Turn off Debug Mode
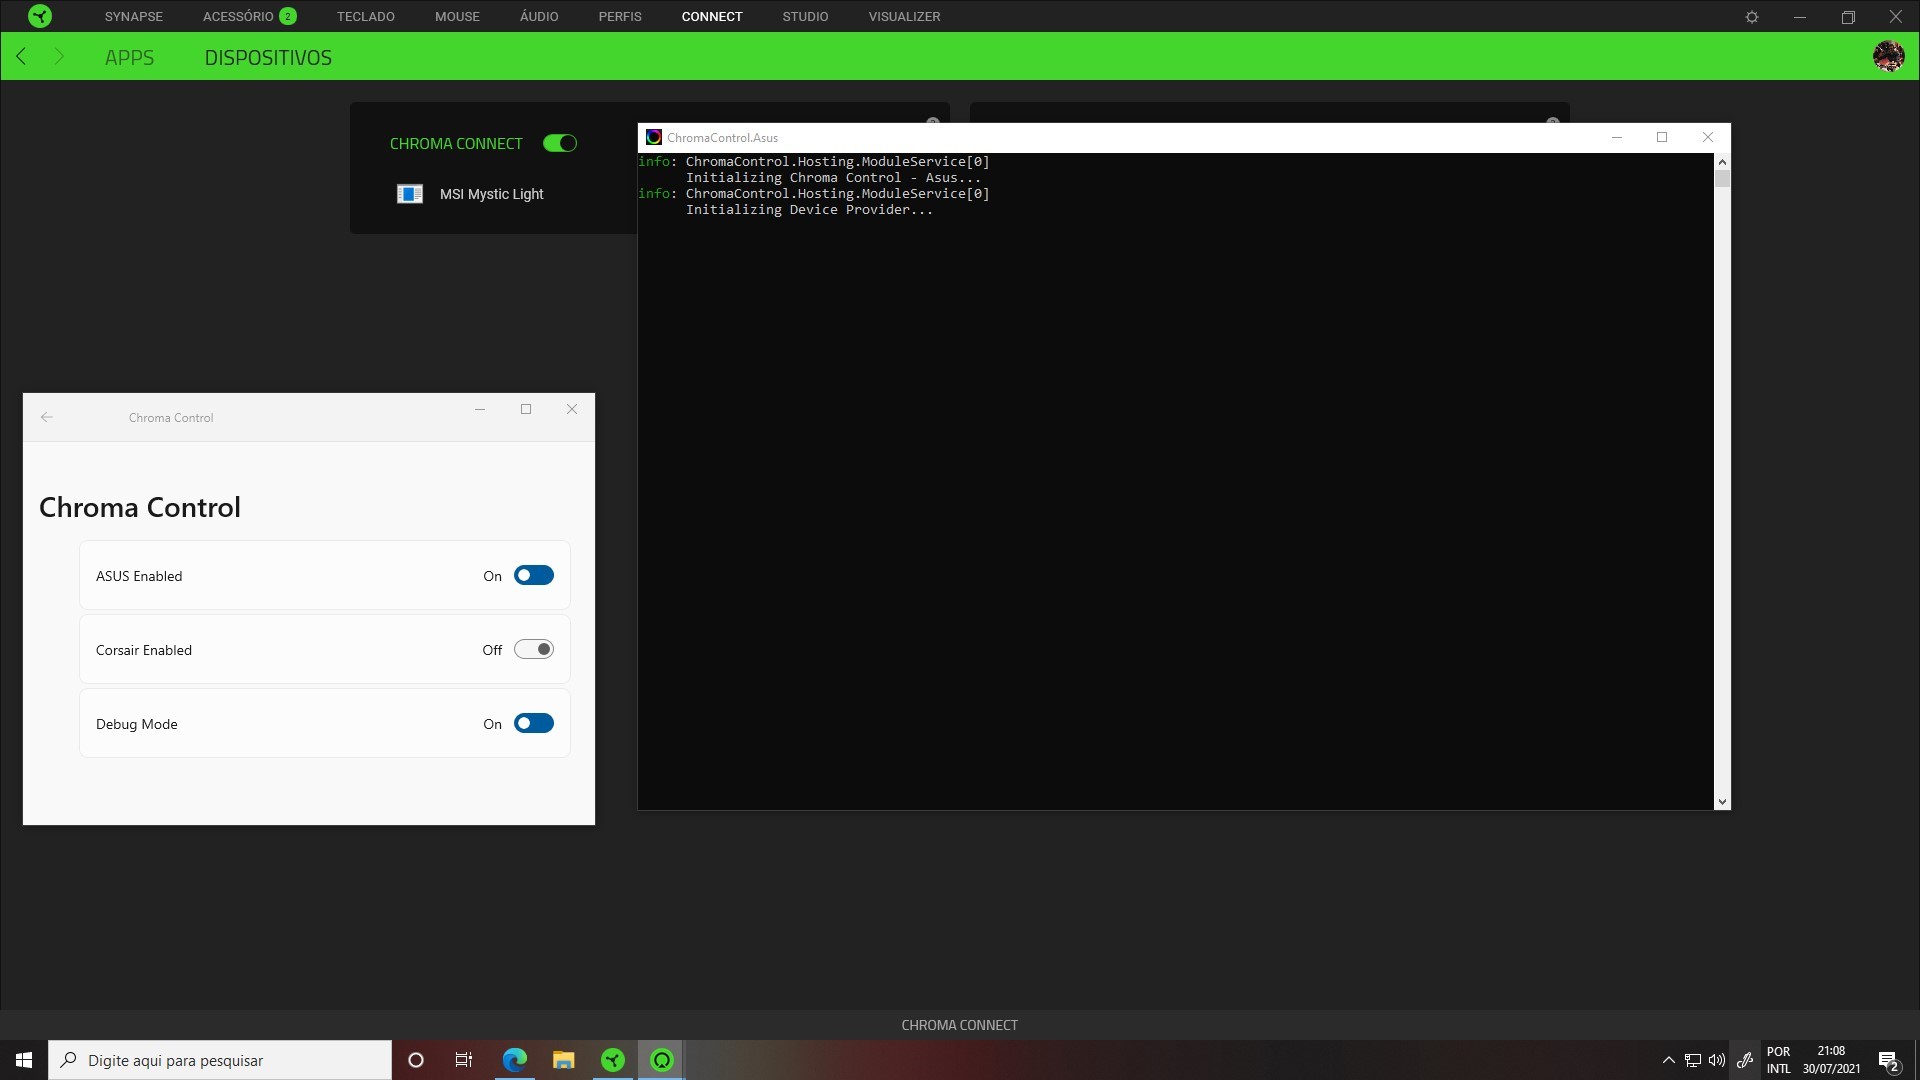 534,723
